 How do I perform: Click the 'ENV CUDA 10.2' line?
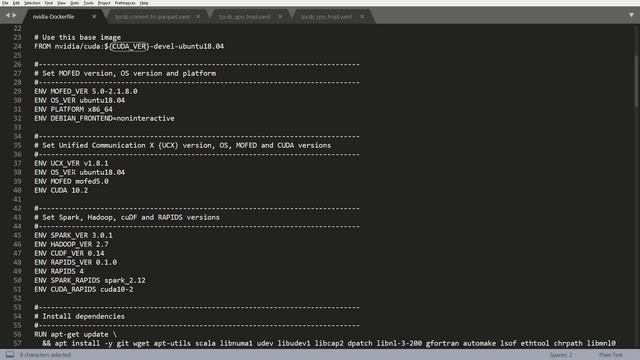[x=61, y=190]
